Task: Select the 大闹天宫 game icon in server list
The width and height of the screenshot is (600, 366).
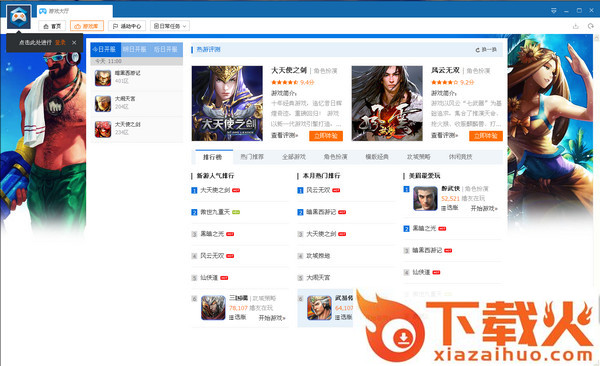Action: pos(103,104)
